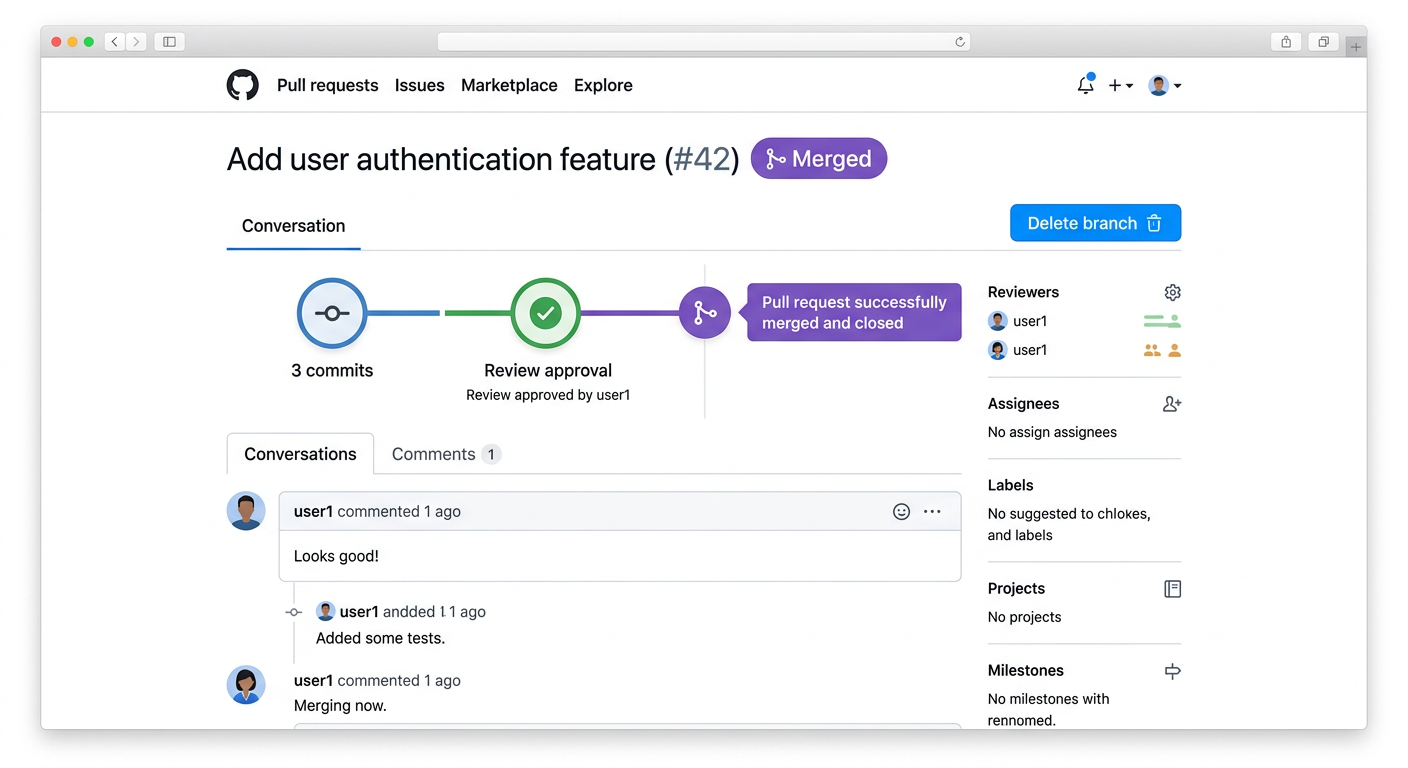Open Pull requests in top navigation

pos(327,86)
